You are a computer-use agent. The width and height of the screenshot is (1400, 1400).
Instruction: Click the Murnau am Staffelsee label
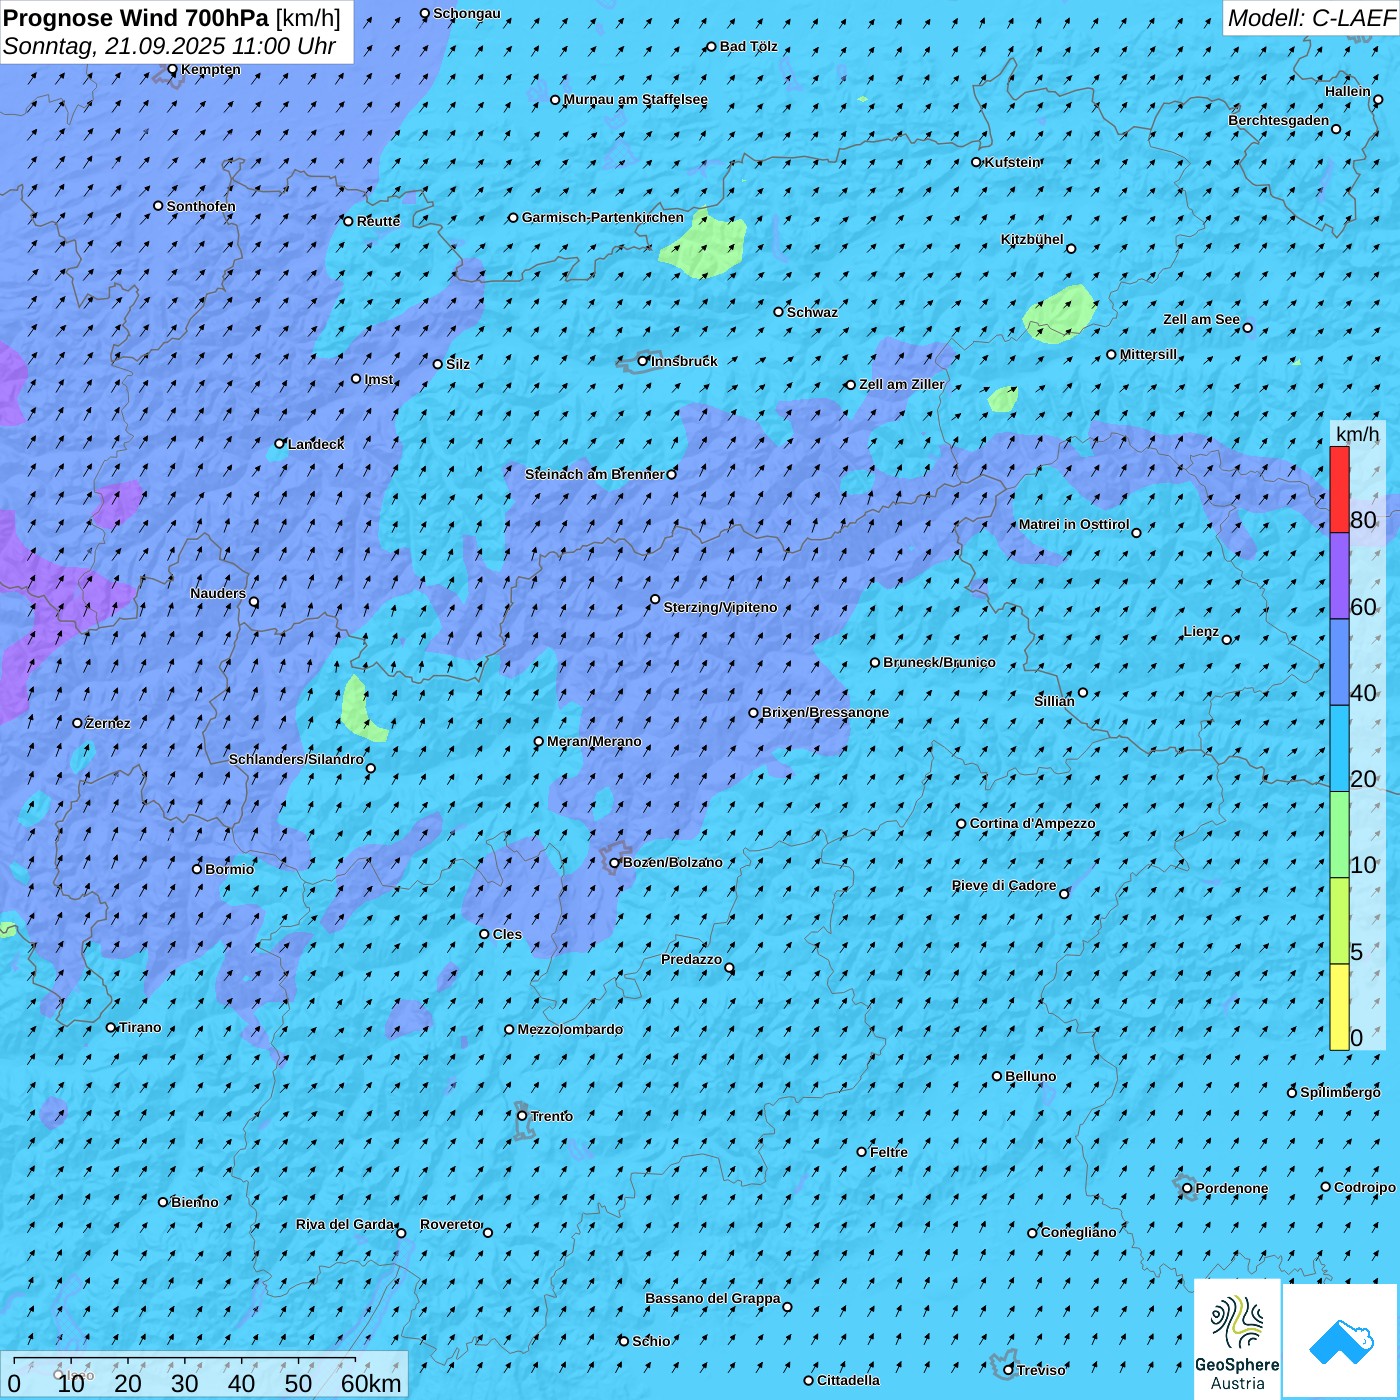click(x=636, y=100)
